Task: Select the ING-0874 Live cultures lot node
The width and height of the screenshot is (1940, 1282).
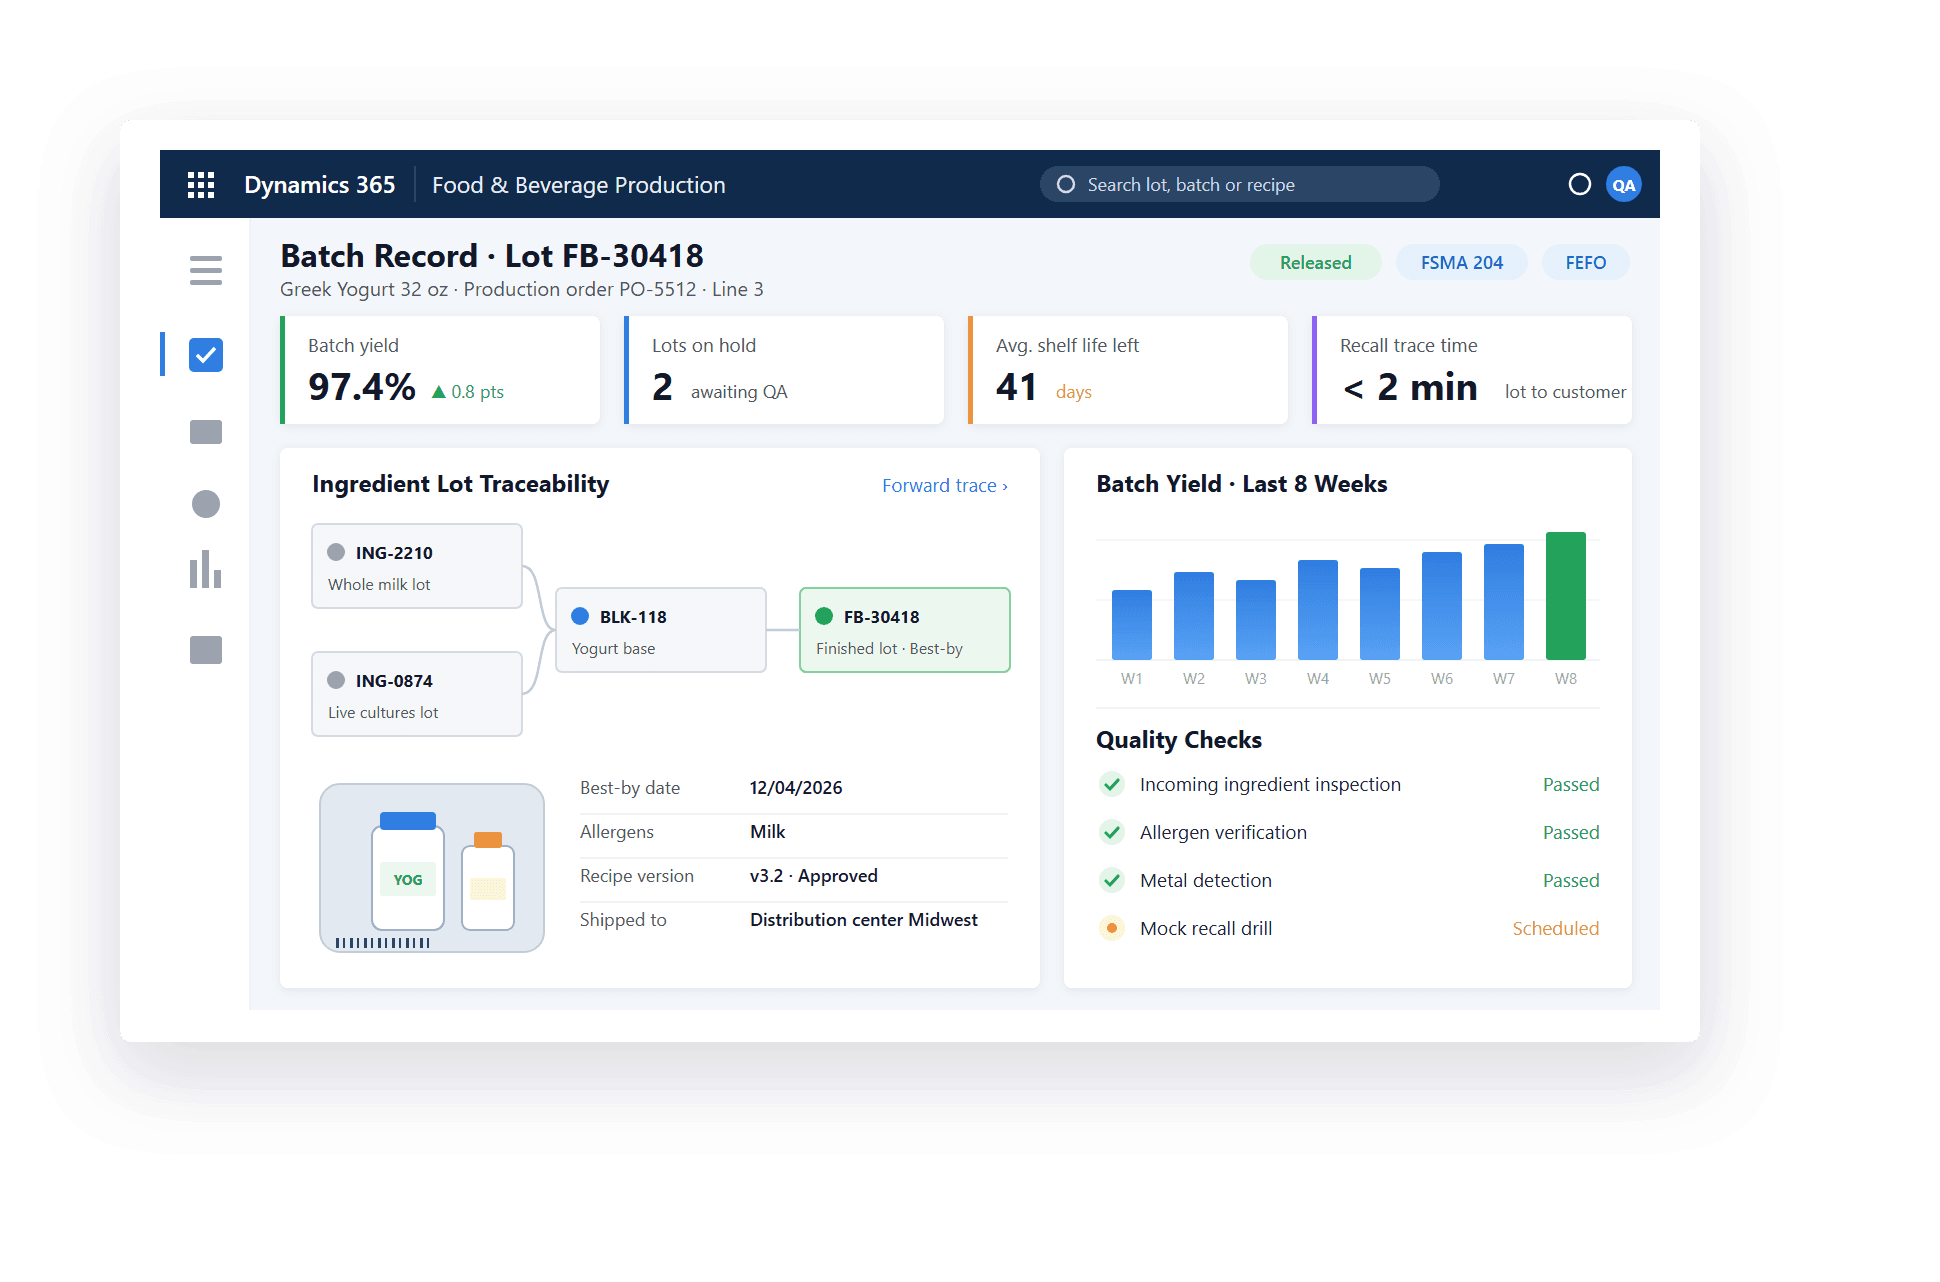Action: pyautogui.click(x=417, y=694)
